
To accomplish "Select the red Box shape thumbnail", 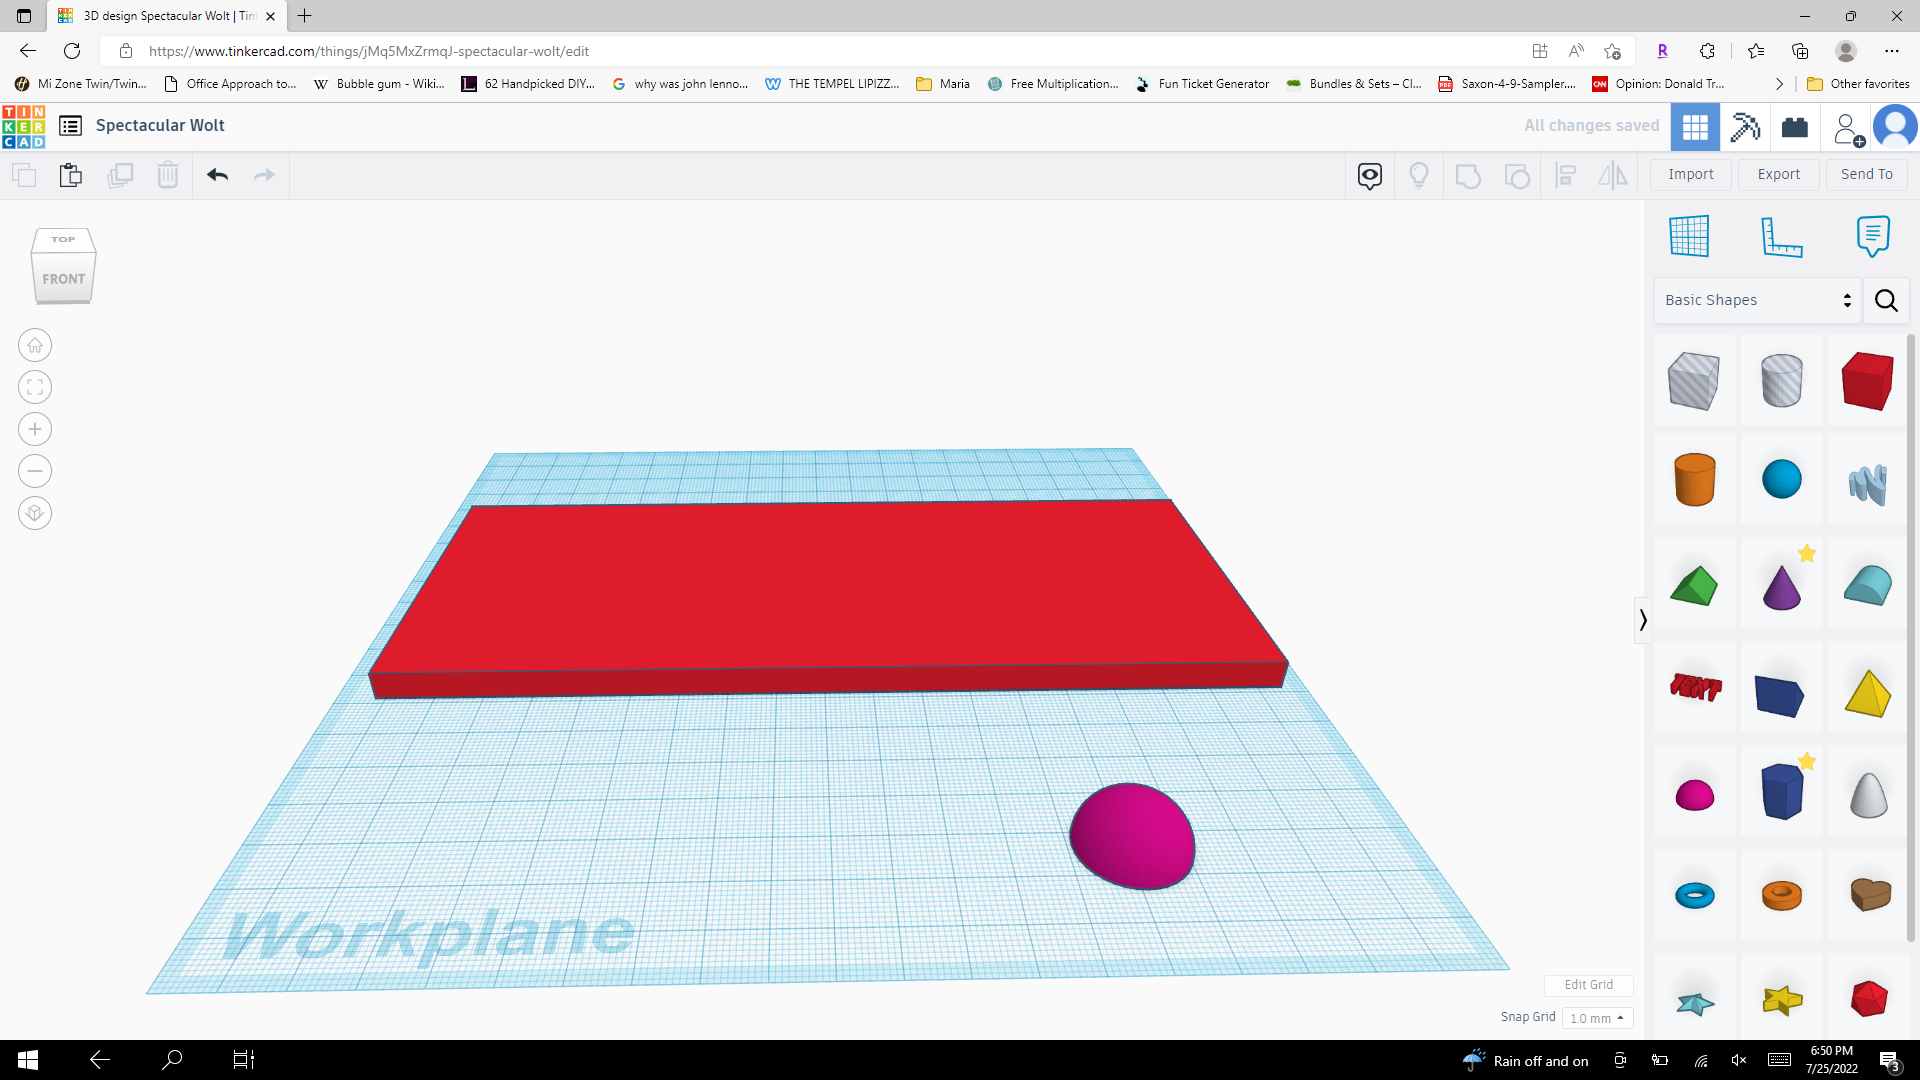I will (x=1866, y=381).
